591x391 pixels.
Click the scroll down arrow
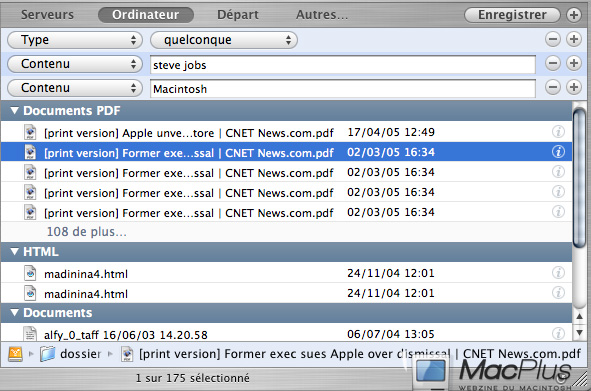coord(579,332)
